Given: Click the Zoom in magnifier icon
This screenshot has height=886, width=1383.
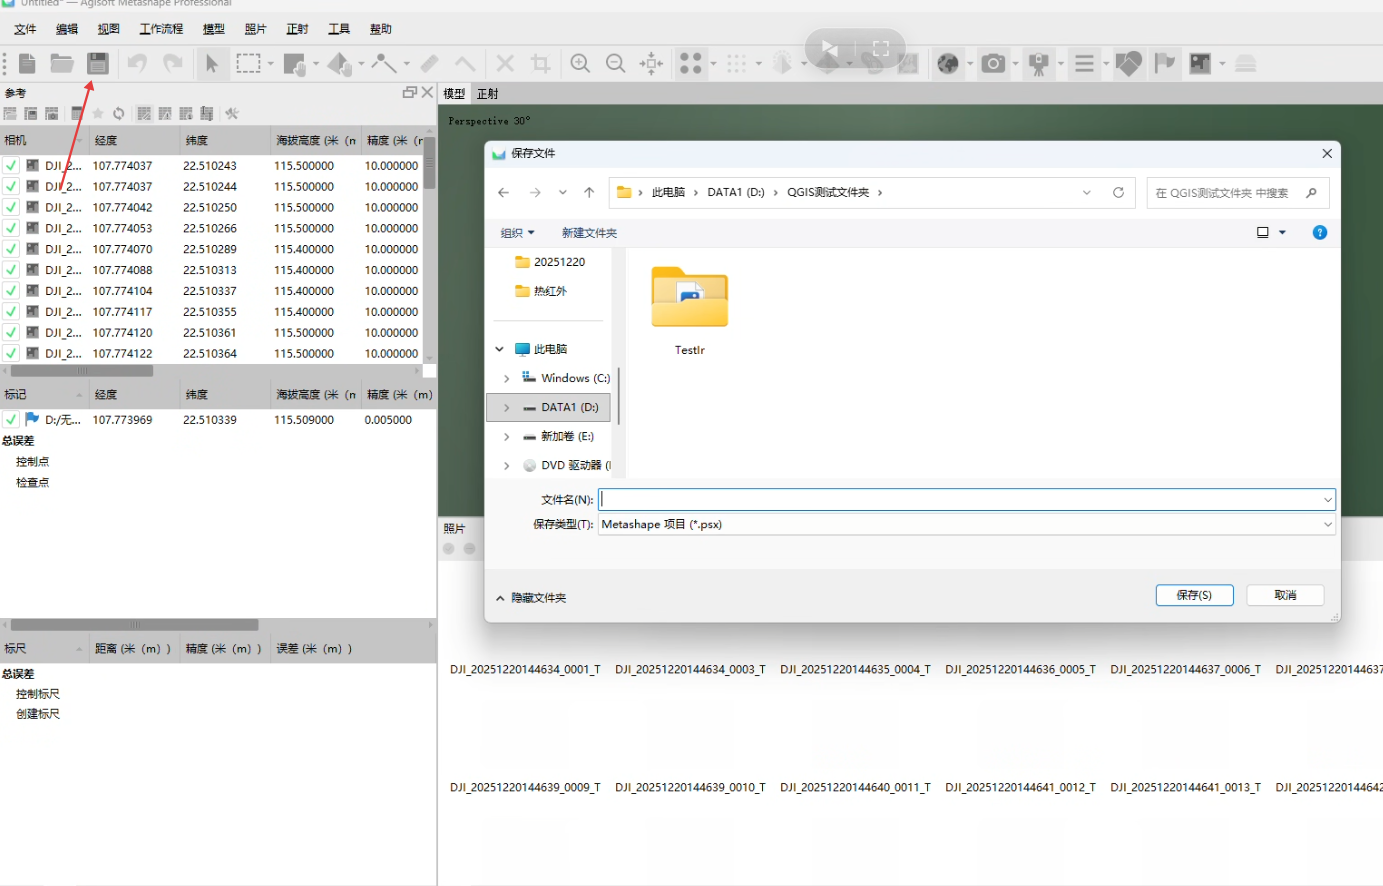Looking at the screenshot, I should 580,64.
